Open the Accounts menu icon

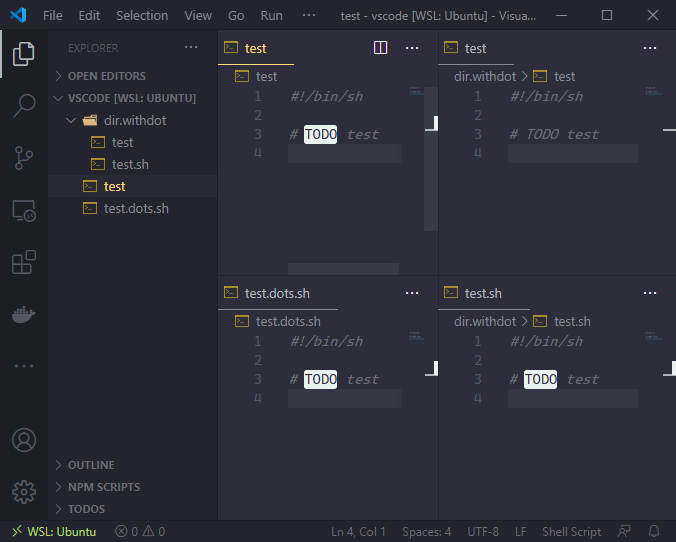click(24, 440)
